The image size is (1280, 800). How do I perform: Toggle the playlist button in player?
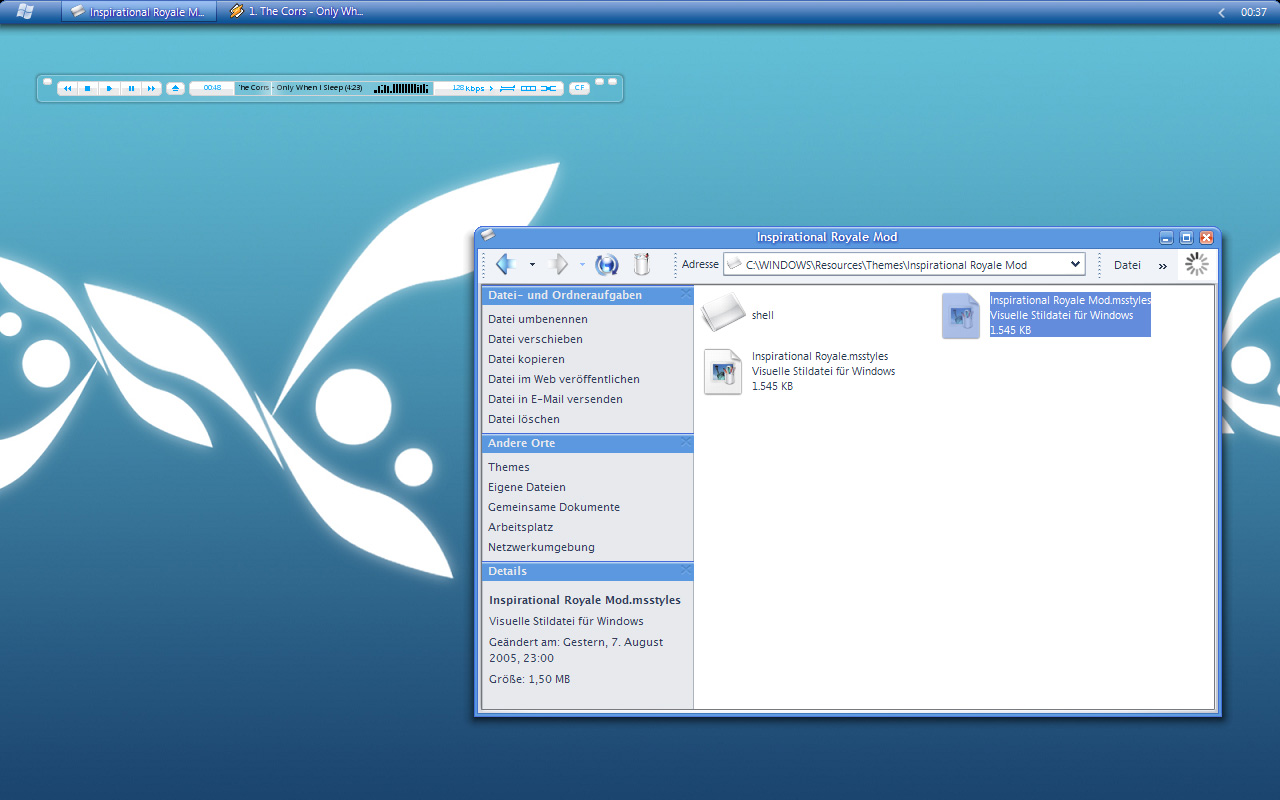pyautogui.click(x=528, y=88)
